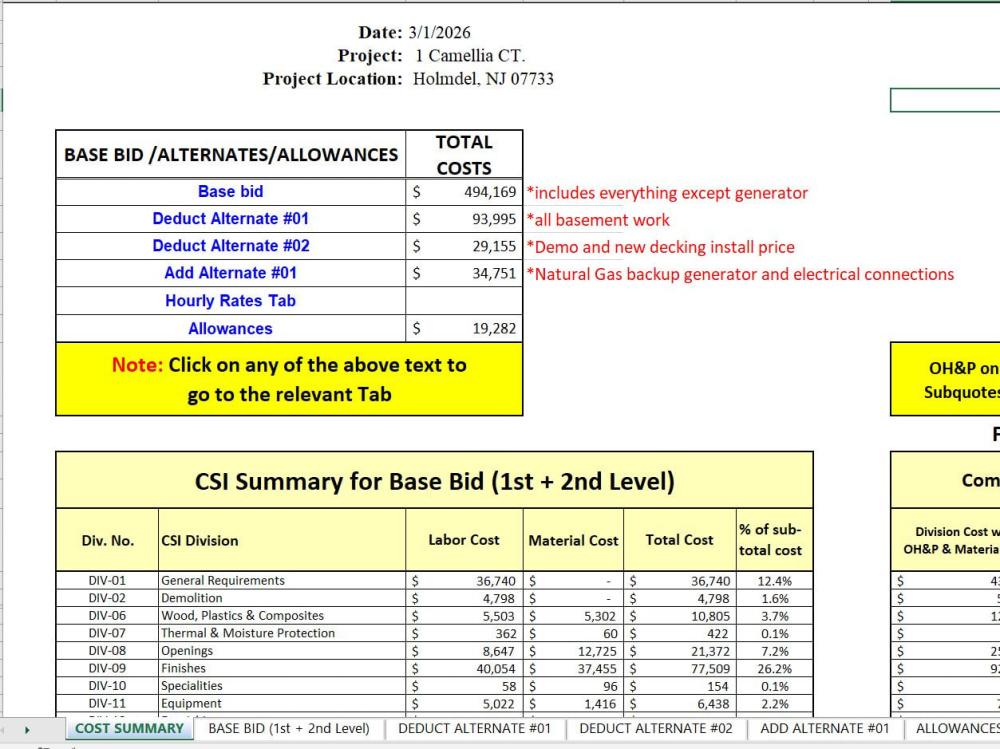Select the 12.4% percentage cell

[x=774, y=581]
